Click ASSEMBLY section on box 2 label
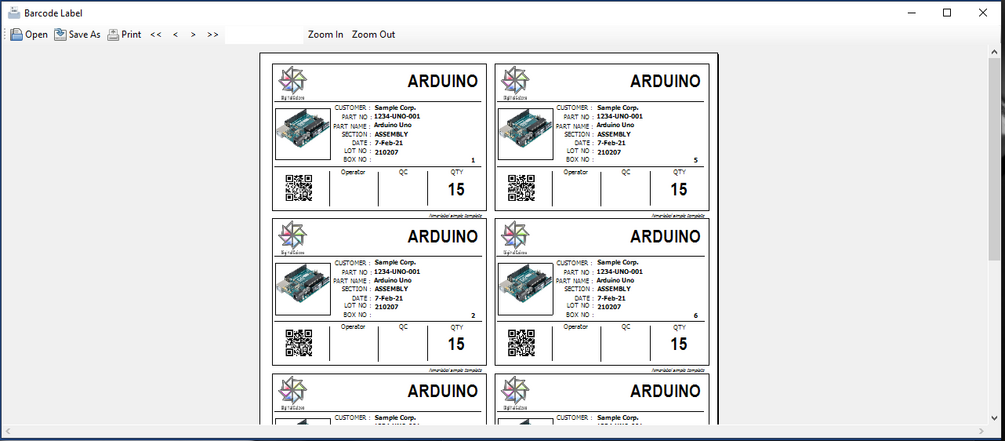Viewport: 1005px width, 441px height. coord(391,289)
